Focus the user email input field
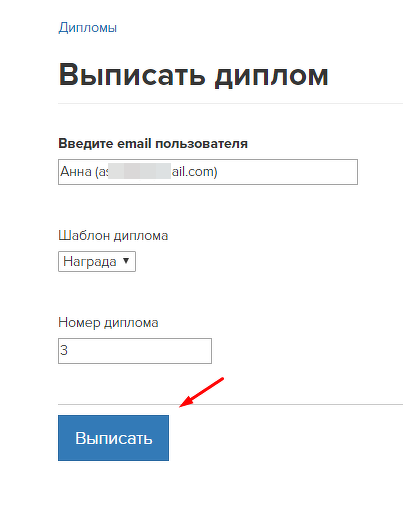 tap(208, 172)
